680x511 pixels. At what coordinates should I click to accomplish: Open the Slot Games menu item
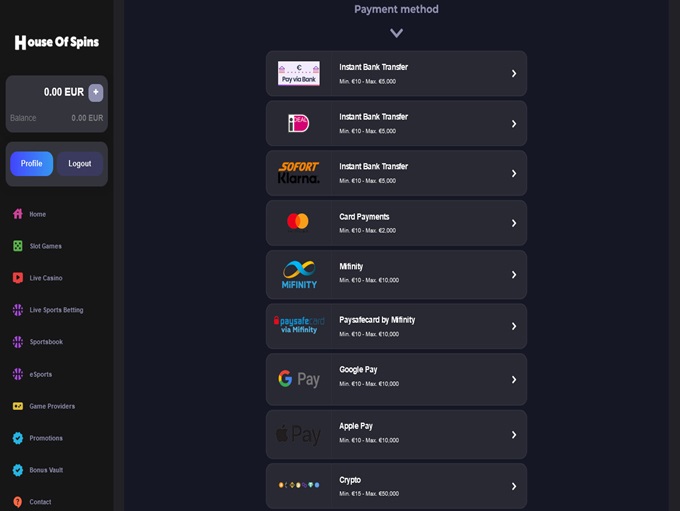[x=45, y=246]
